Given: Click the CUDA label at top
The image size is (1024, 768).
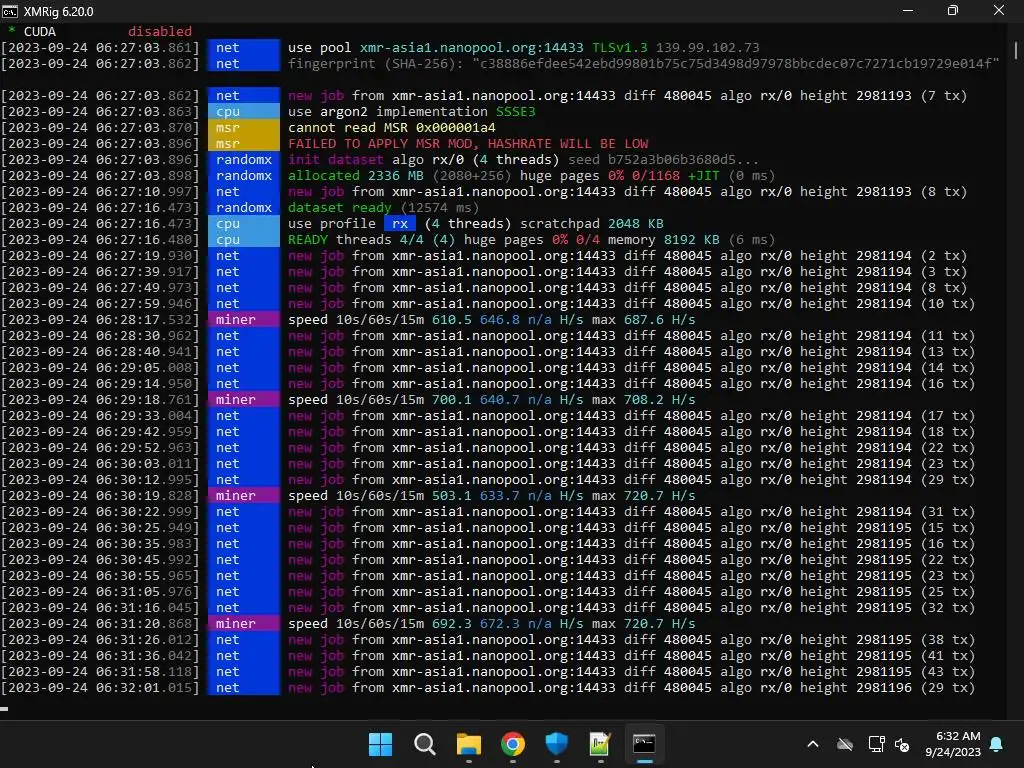Looking at the screenshot, I should point(40,31).
